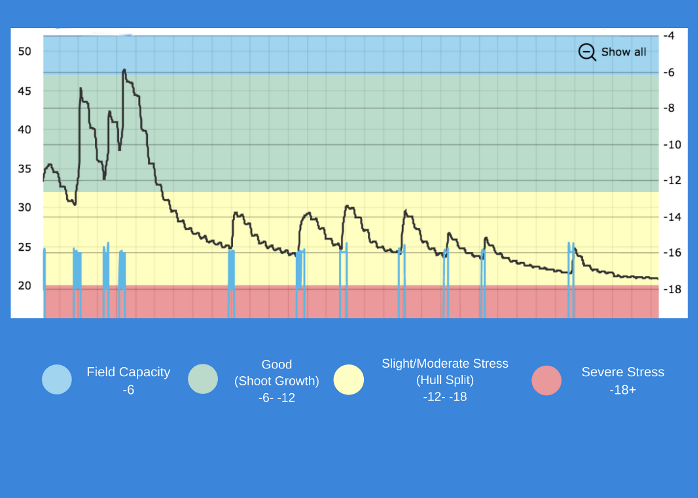Click right axis value -4
Image resolution: width=698 pixels, height=498 pixels.
point(669,36)
